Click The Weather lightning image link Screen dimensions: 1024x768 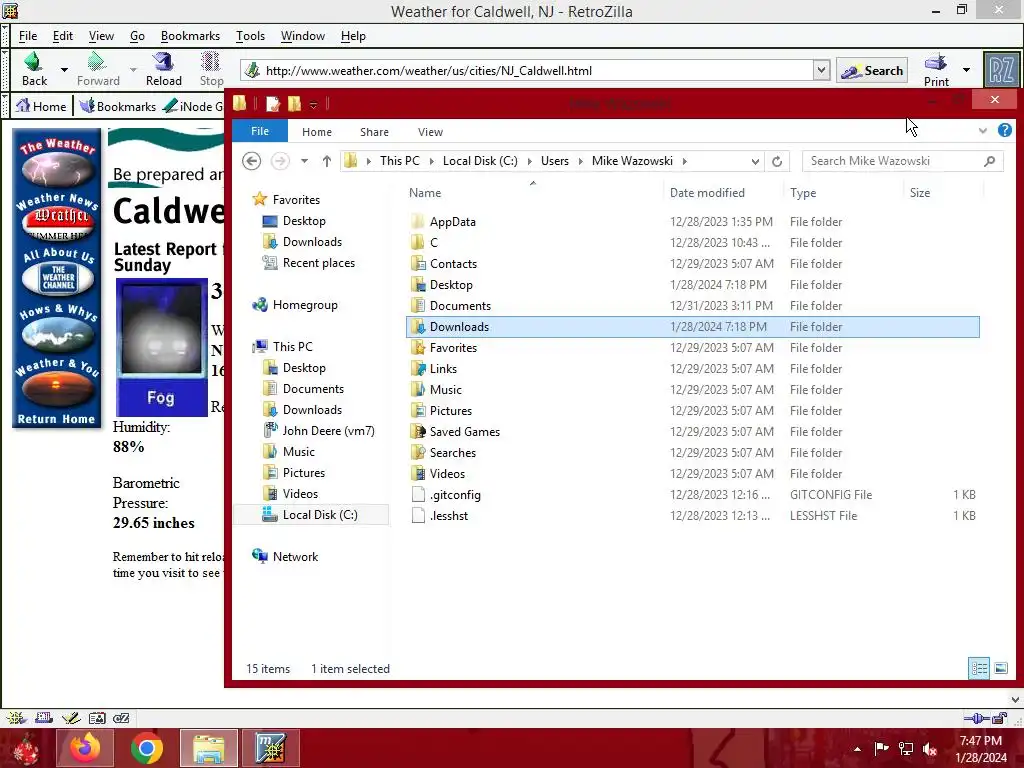[x=57, y=163]
